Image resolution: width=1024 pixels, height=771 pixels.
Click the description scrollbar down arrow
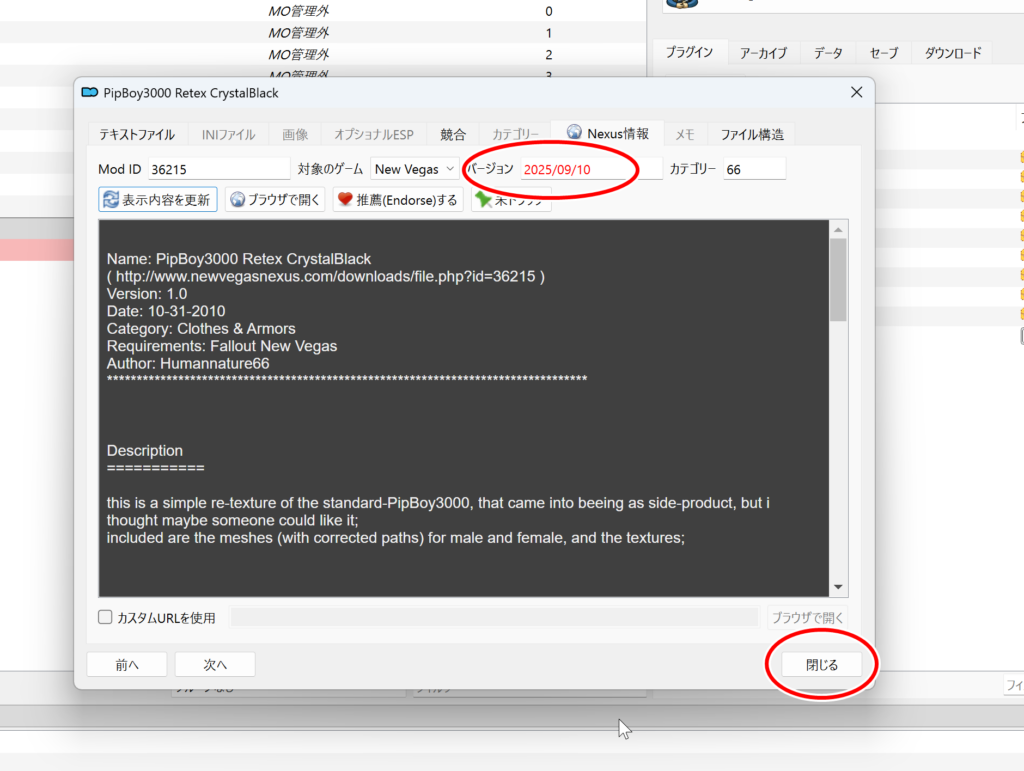coord(839,587)
